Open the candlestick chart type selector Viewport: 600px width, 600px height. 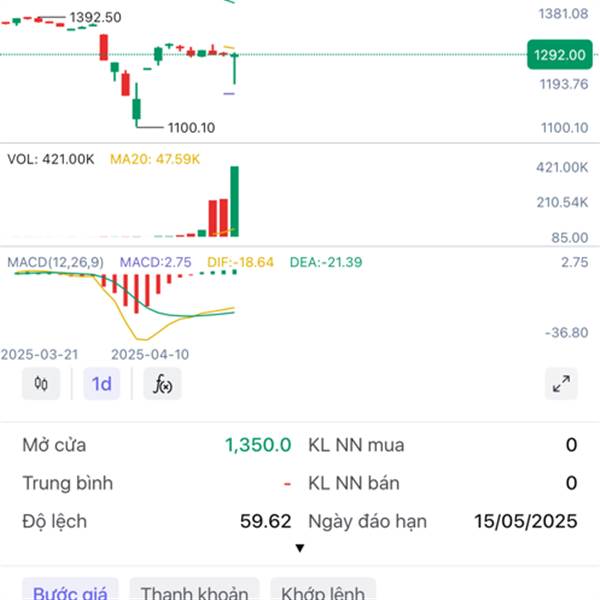[x=41, y=383]
